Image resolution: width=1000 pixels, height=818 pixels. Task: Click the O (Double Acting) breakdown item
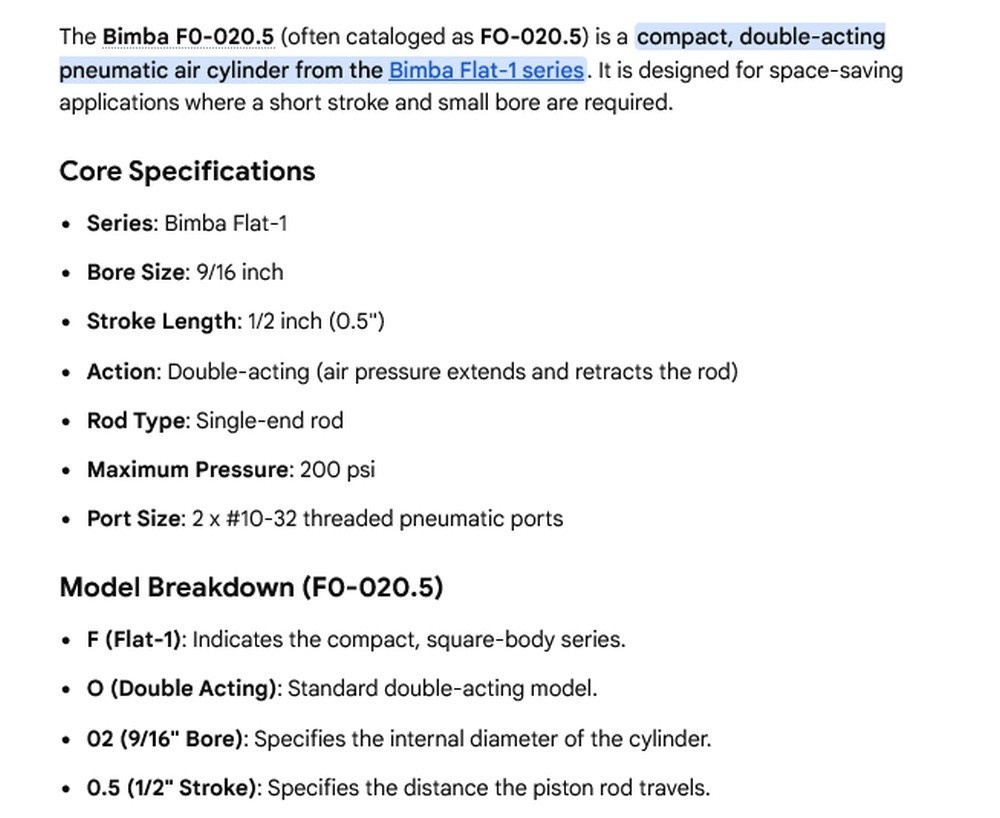point(342,688)
